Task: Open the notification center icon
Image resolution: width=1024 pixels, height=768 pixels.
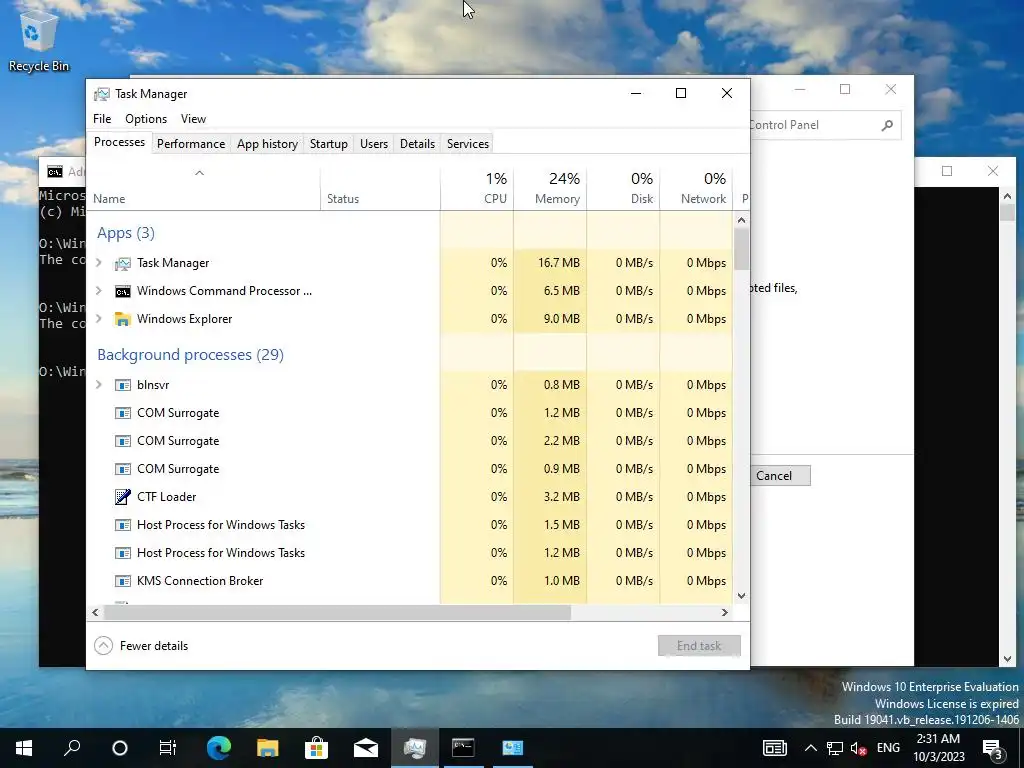Action: coord(993,749)
